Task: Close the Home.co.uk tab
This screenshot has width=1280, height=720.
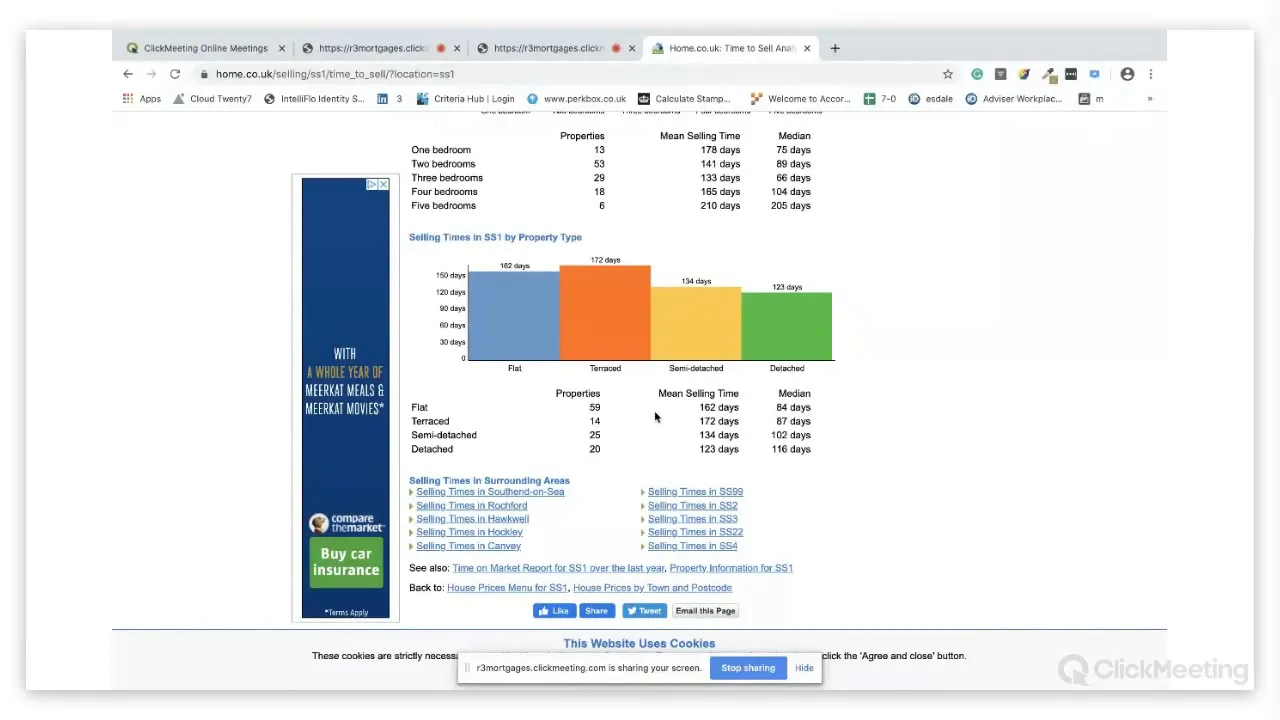Action: (807, 48)
